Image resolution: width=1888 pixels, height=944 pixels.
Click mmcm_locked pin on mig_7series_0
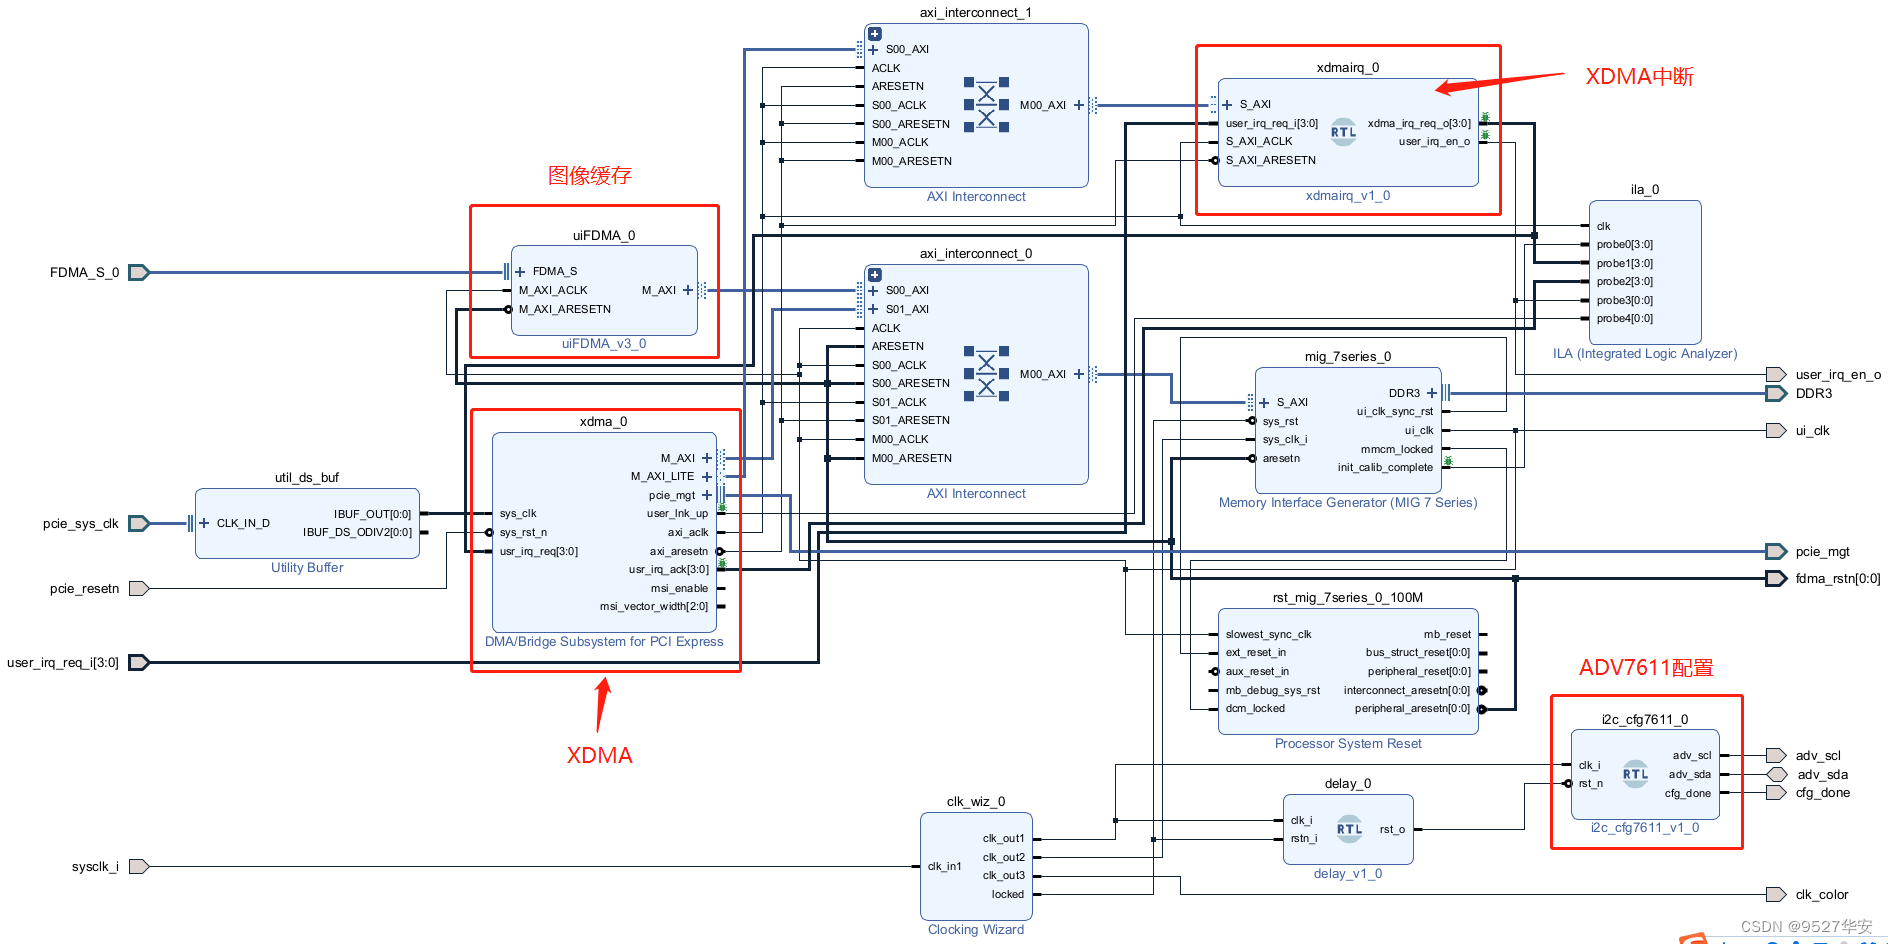[1396, 450]
